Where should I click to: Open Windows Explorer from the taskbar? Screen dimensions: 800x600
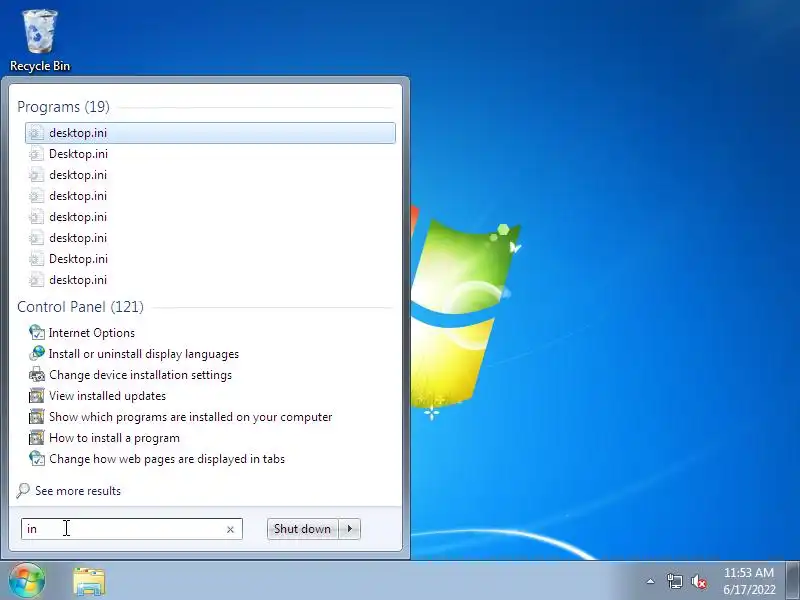[89, 581]
